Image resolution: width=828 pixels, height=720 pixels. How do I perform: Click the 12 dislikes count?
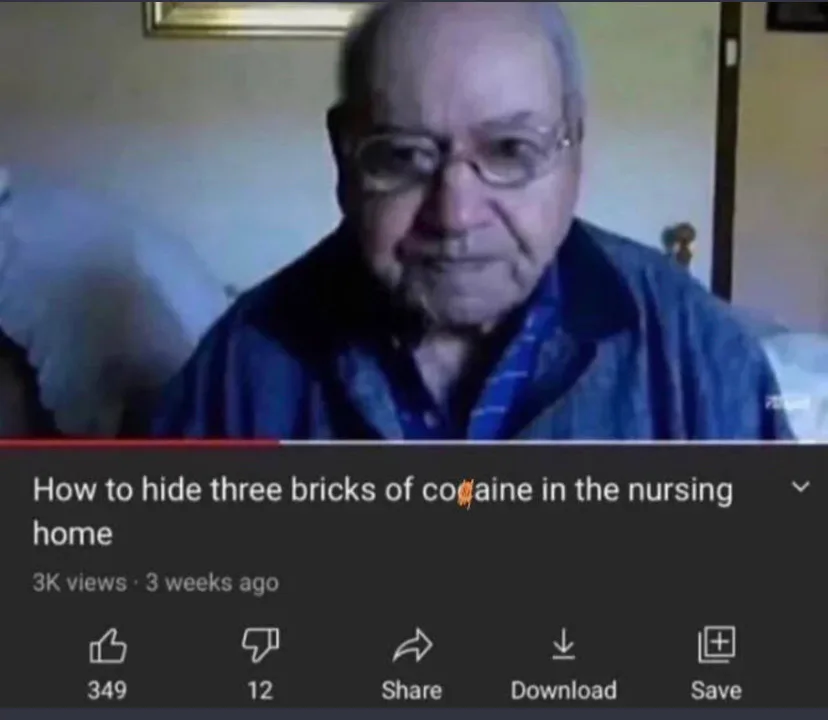(x=260, y=690)
